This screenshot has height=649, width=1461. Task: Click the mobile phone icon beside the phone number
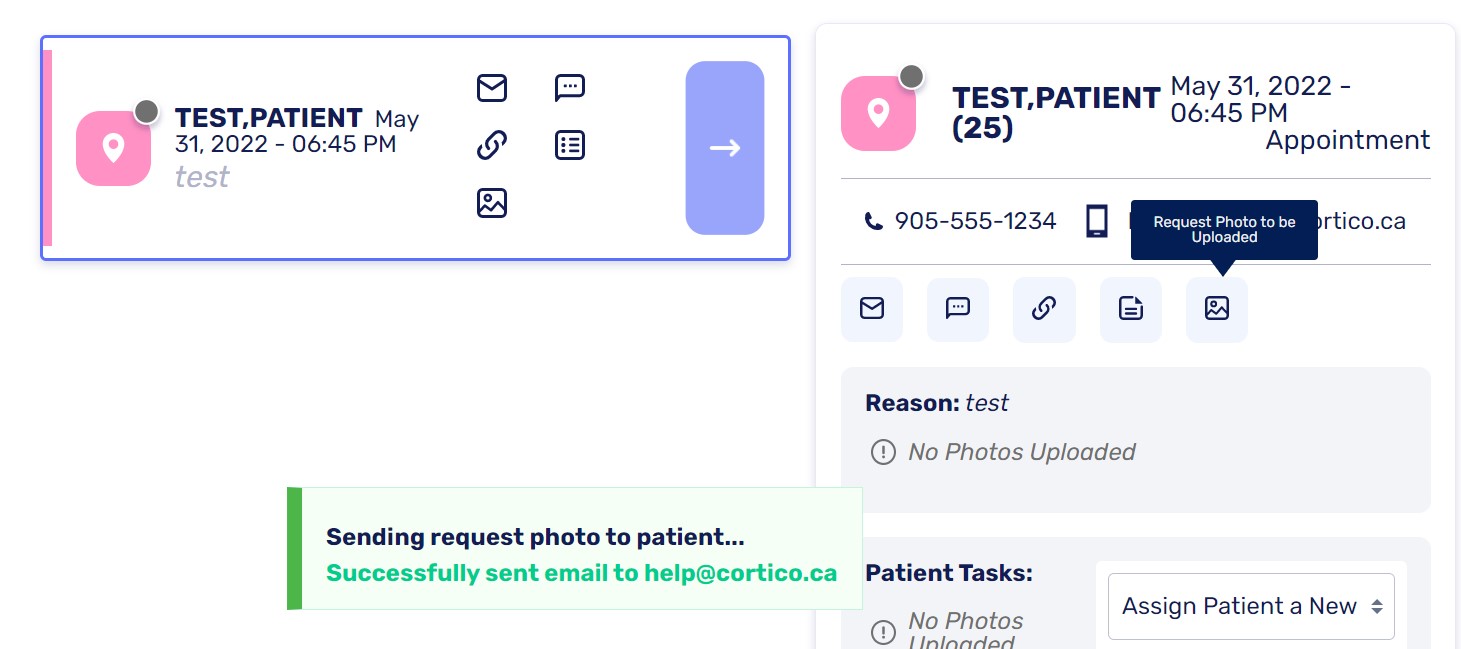pos(1097,221)
